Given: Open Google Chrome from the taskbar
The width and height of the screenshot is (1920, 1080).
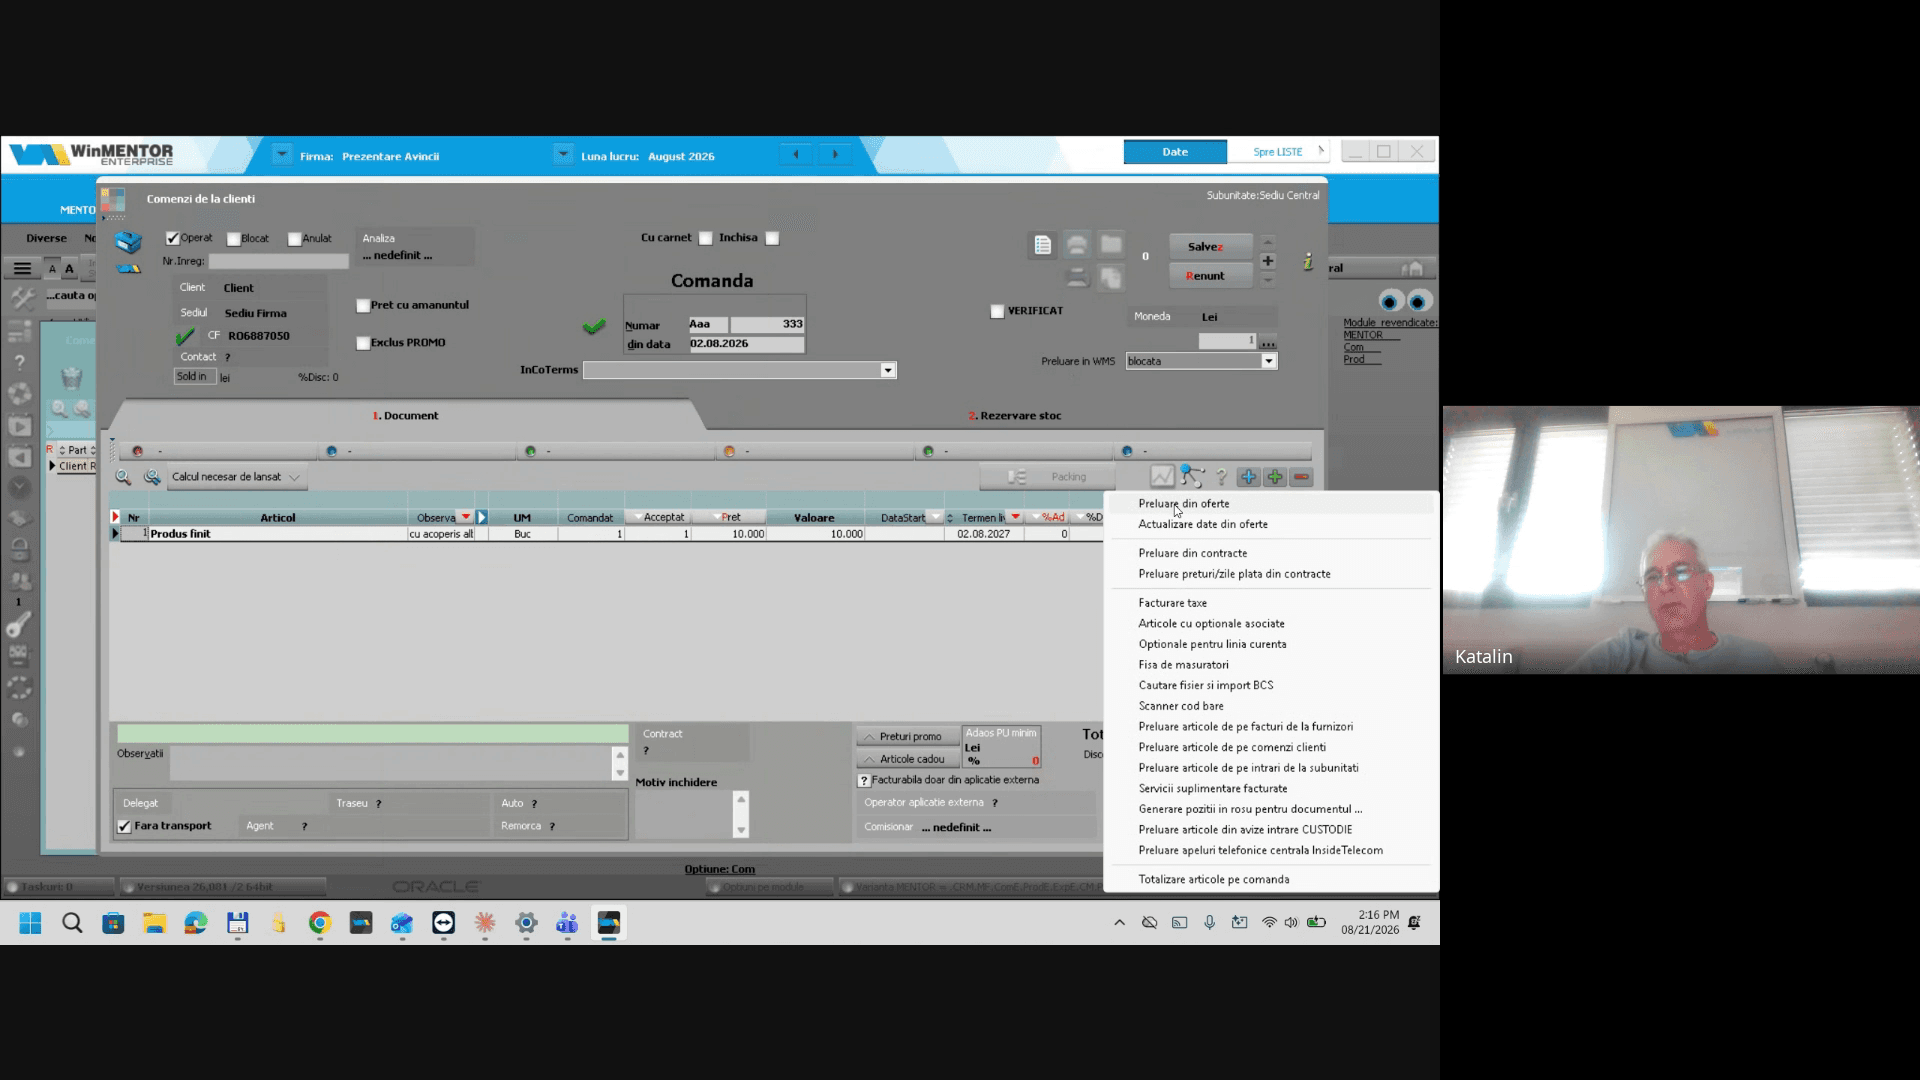Looking at the screenshot, I should coord(319,923).
